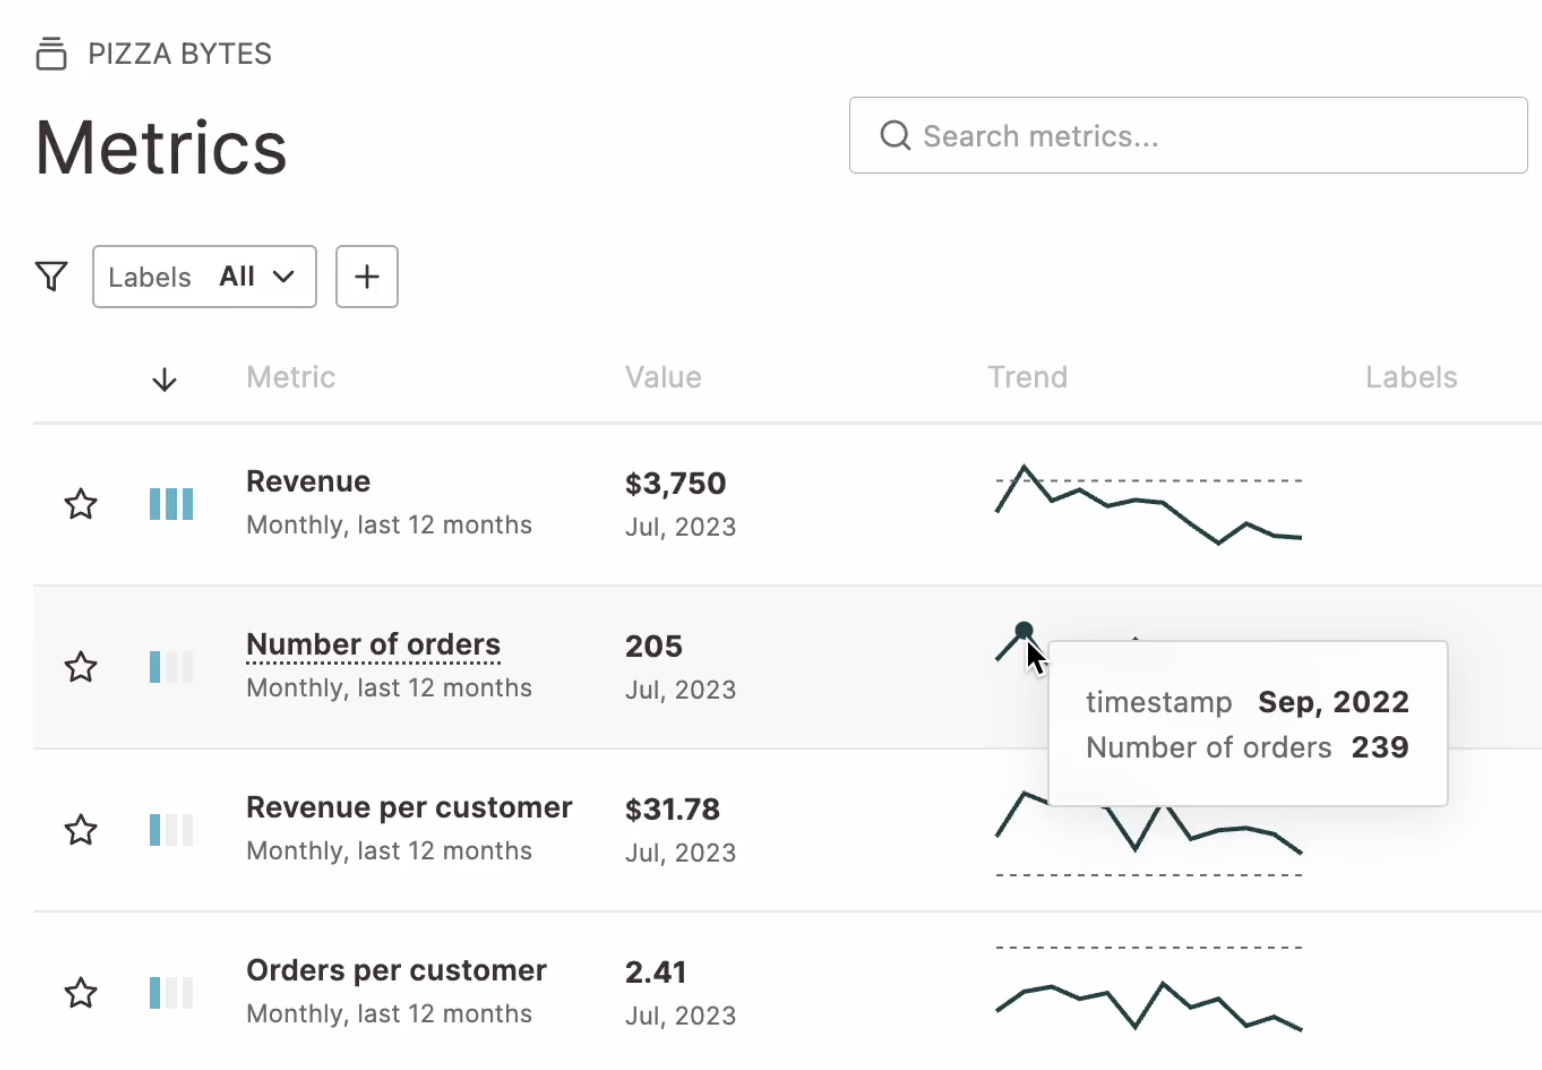The height and width of the screenshot is (1070, 1542).
Task: Open the PIZZA BYTES breadcrumb link
Action: tap(180, 54)
